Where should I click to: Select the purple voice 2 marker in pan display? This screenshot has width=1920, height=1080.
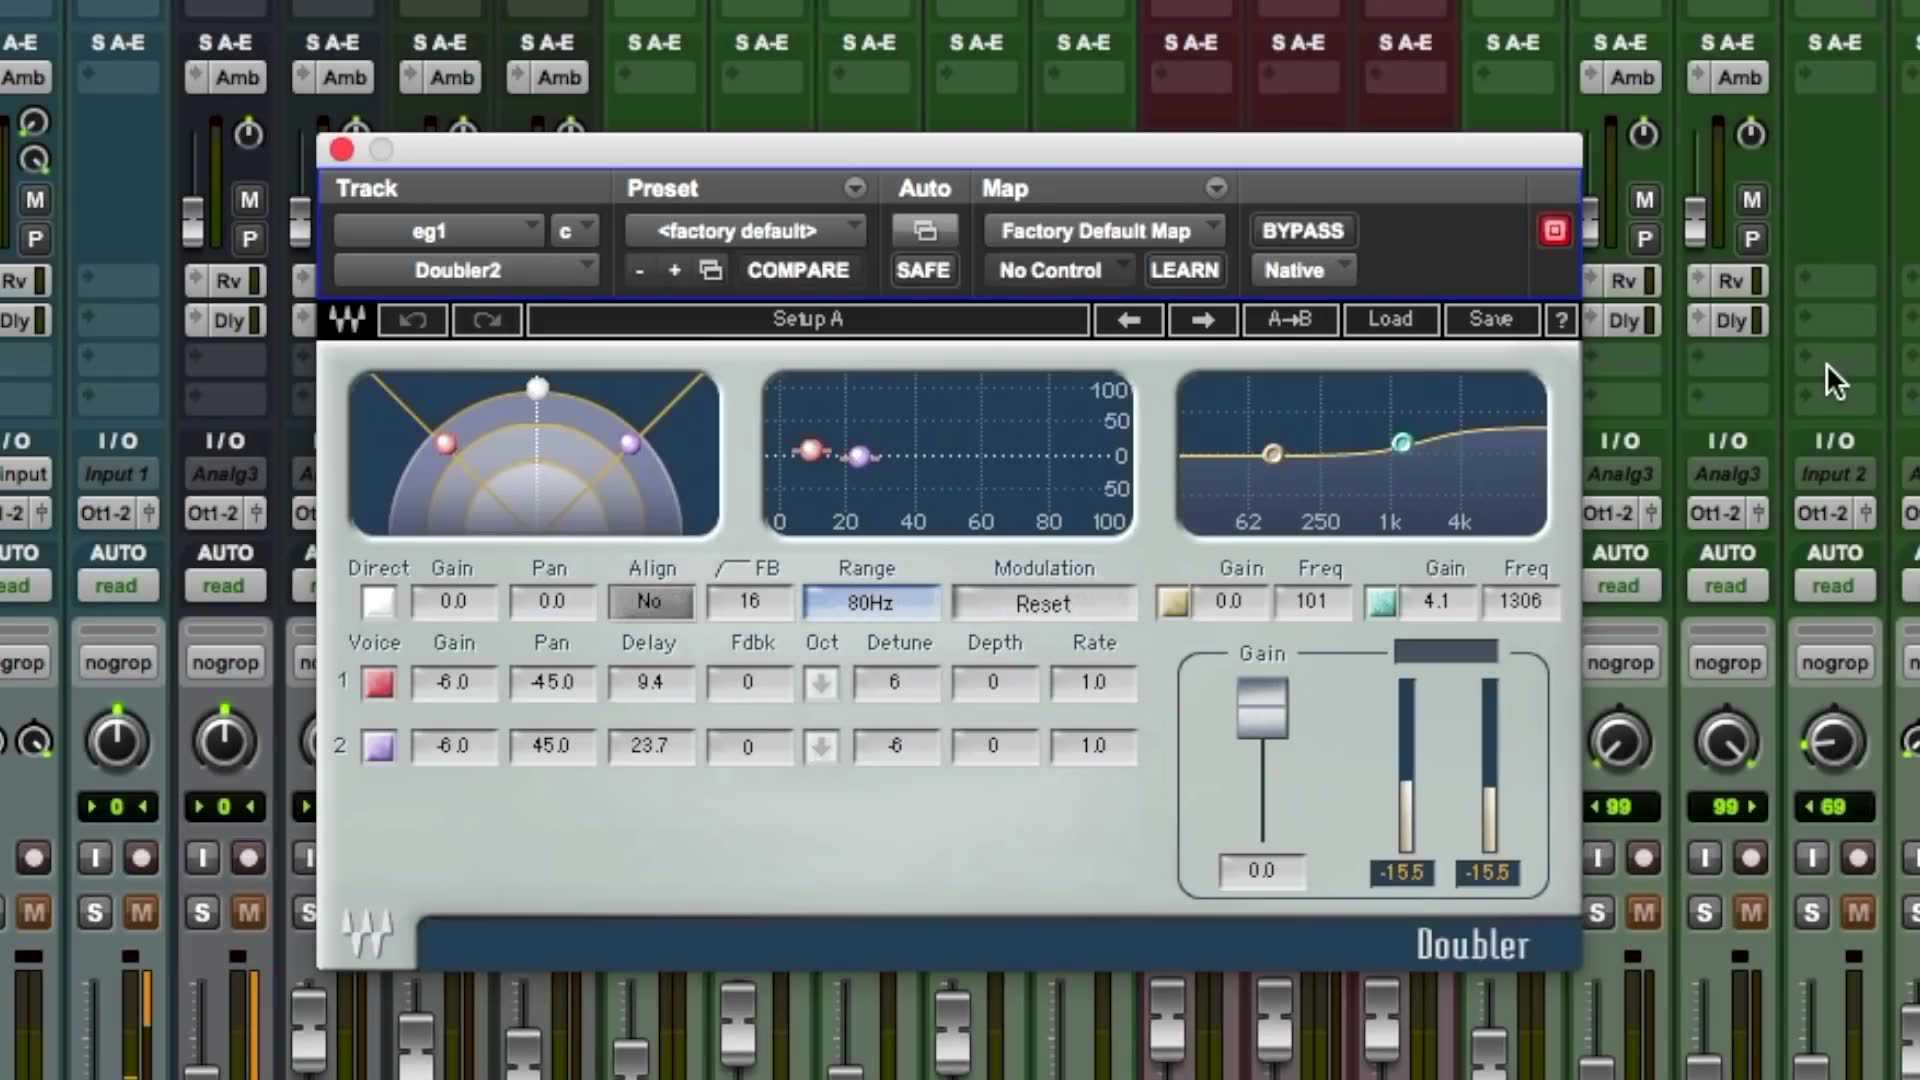click(x=630, y=443)
